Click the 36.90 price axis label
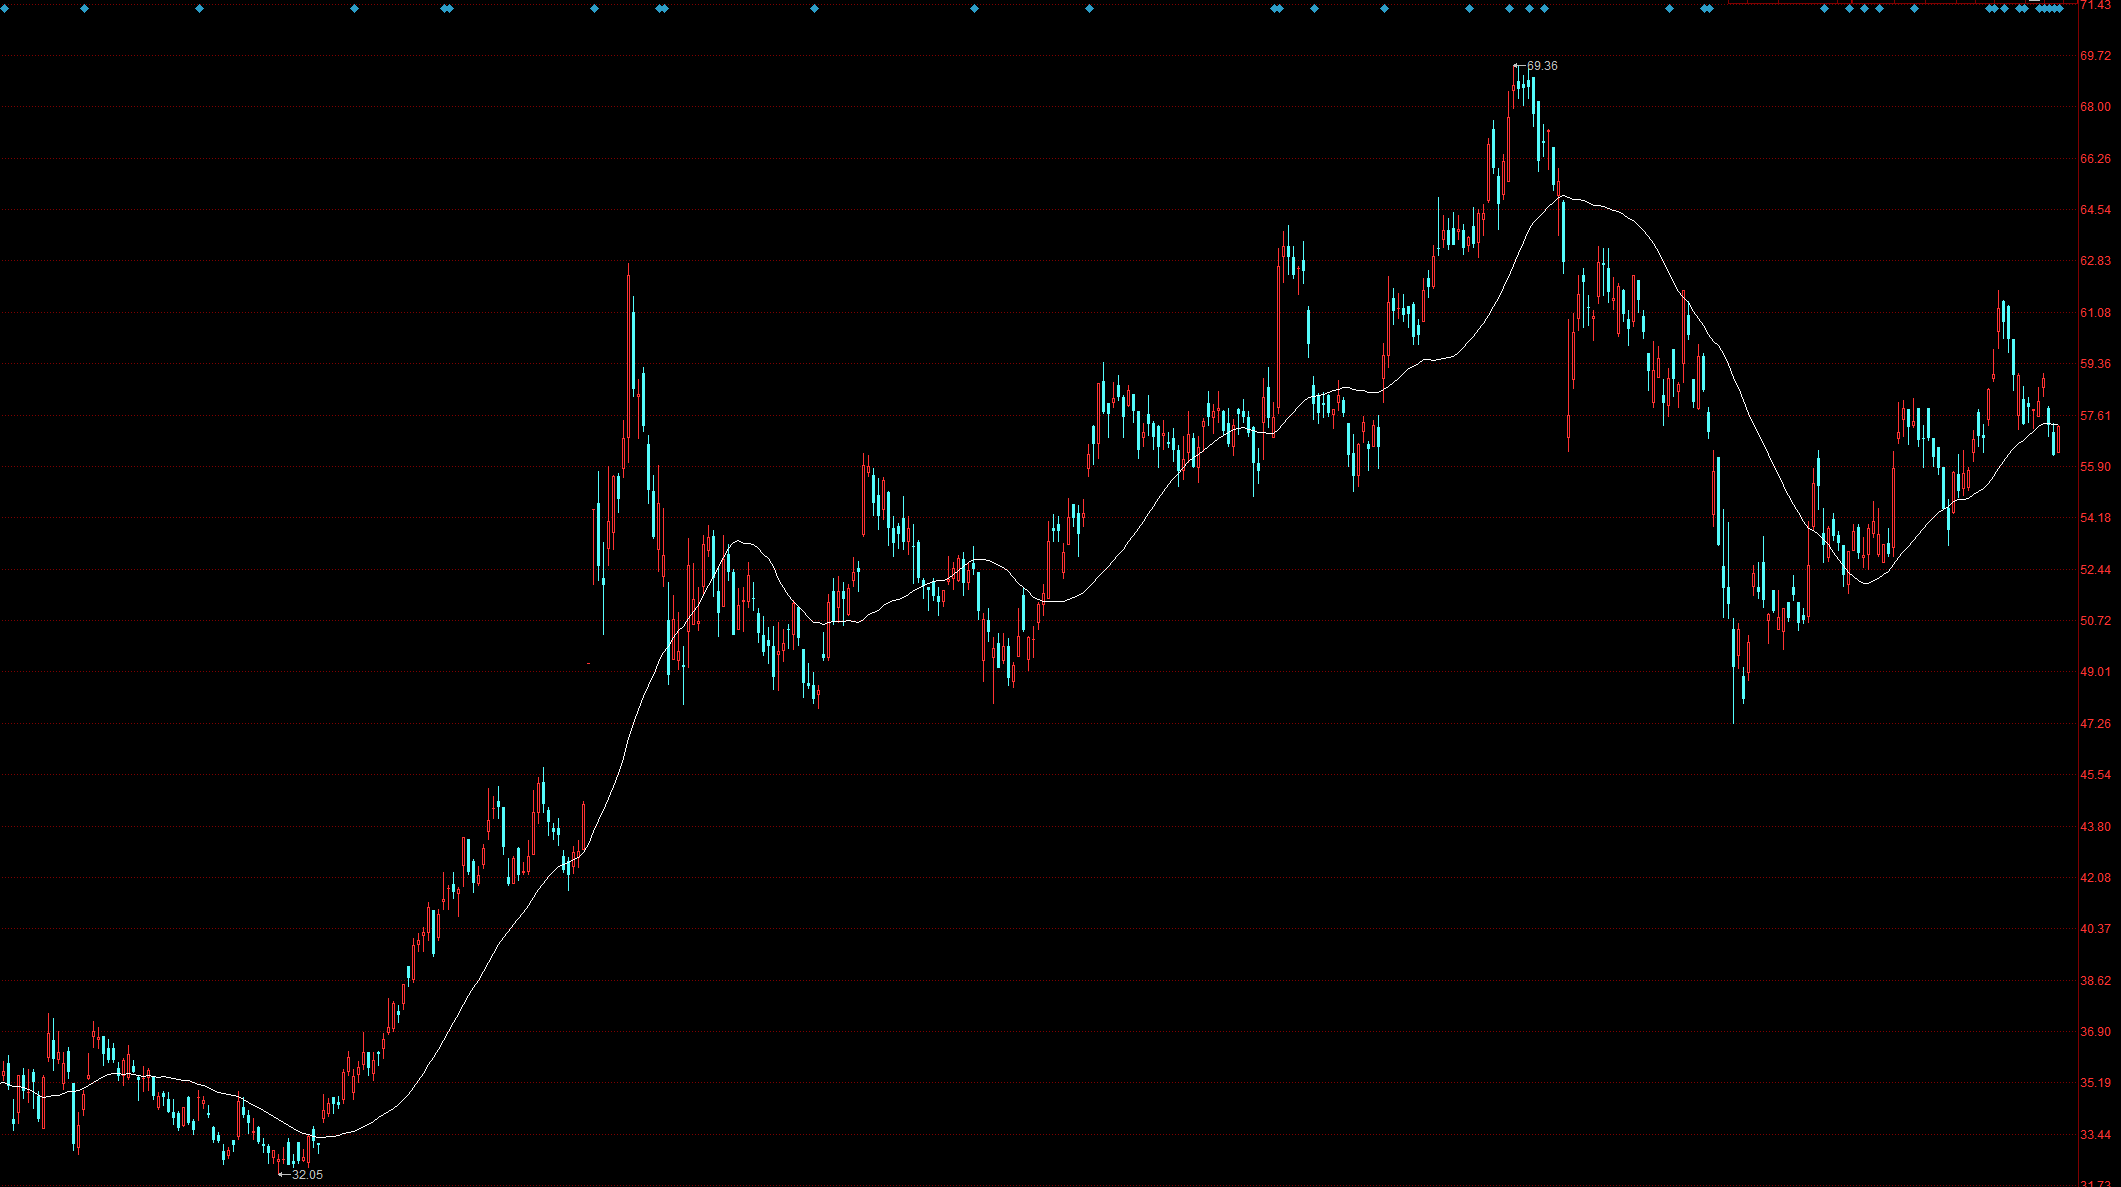Viewport: 2121px width, 1187px height. coord(2095,1032)
